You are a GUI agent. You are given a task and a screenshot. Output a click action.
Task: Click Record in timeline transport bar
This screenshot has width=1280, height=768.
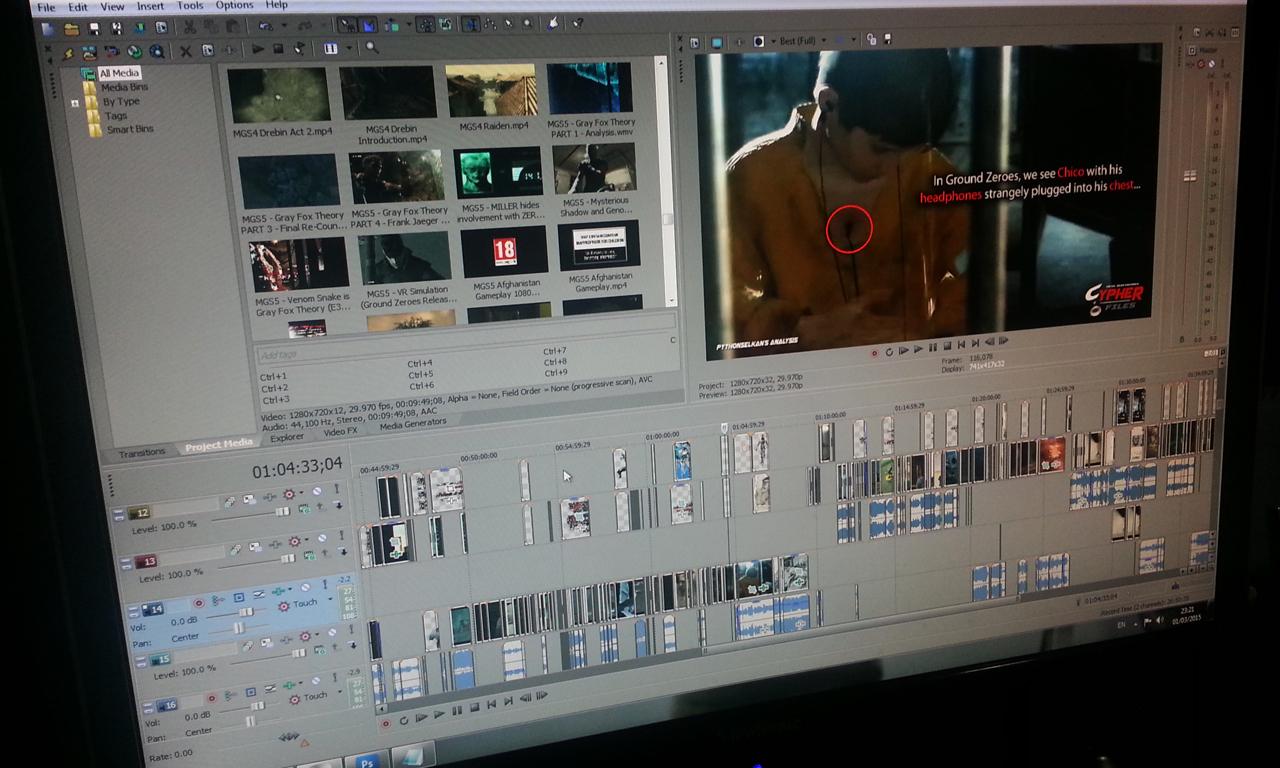[386, 723]
